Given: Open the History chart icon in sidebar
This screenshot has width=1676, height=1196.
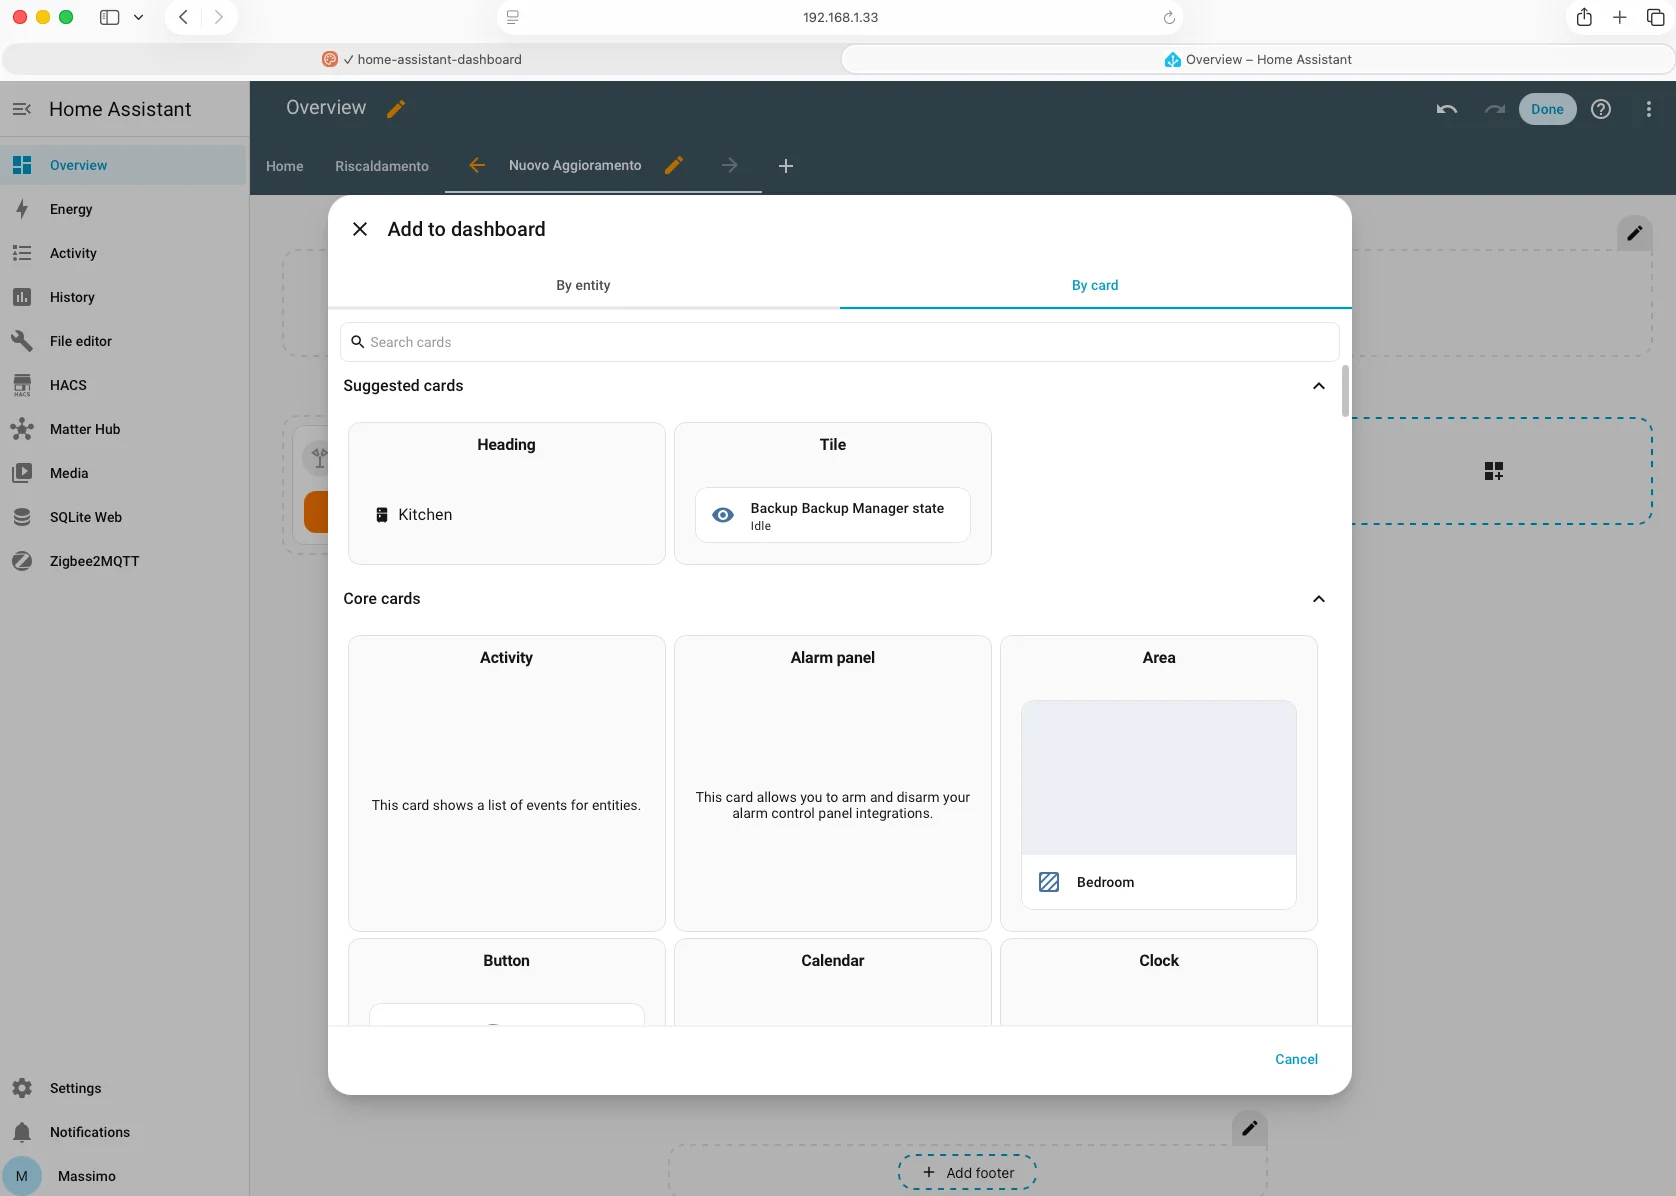Looking at the screenshot, I should [x=22, y=297].
